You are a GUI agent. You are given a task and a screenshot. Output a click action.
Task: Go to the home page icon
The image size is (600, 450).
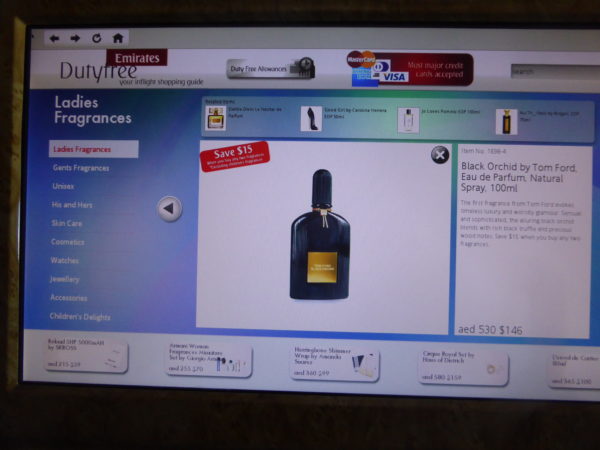tap(118, 38)
